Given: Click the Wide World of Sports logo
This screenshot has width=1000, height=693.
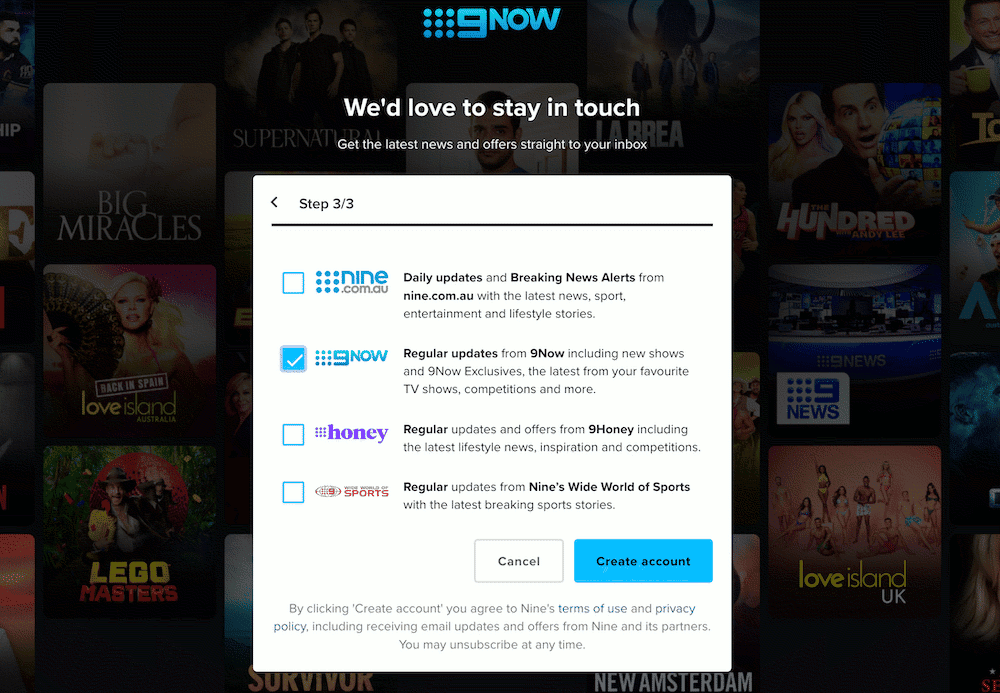Looking at the screenshot, I should pos(351,492).
